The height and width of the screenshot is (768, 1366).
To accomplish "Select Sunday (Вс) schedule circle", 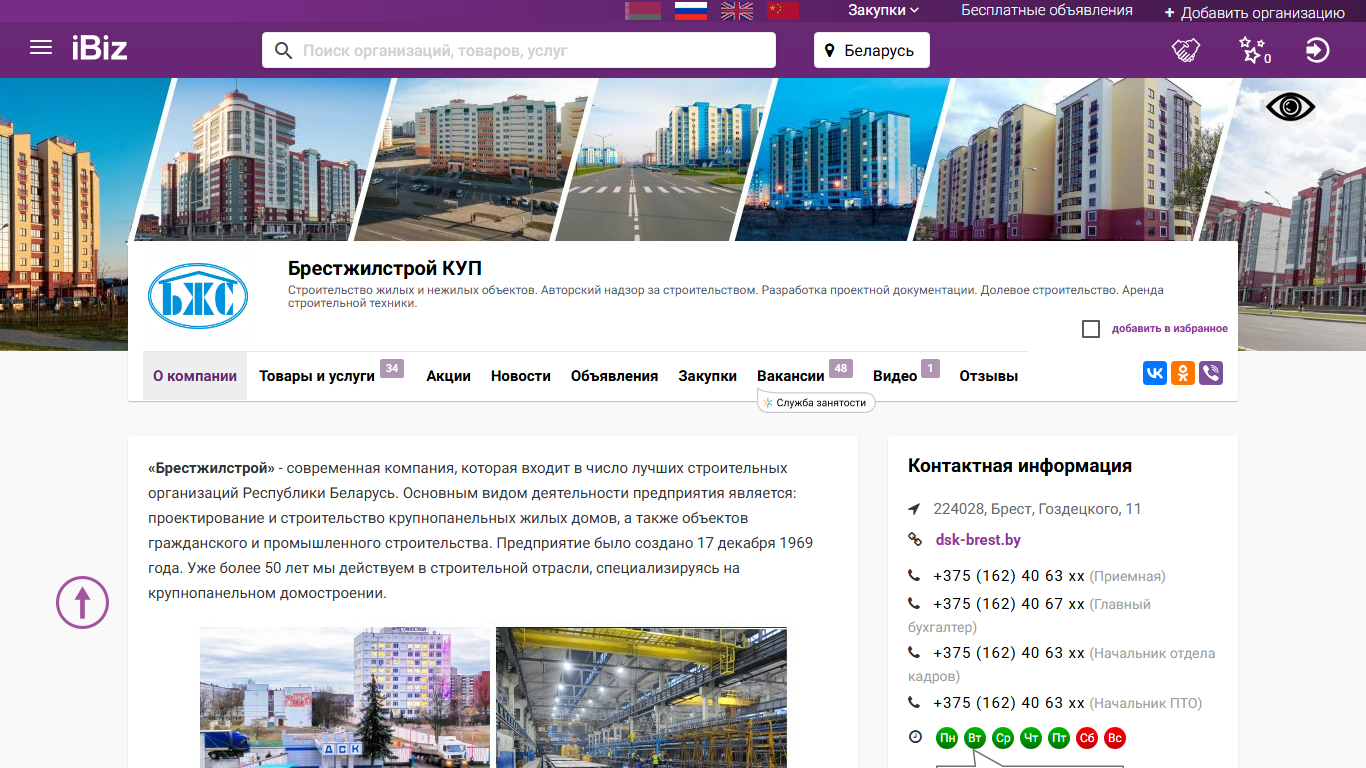I will (x=1115, y=739).
